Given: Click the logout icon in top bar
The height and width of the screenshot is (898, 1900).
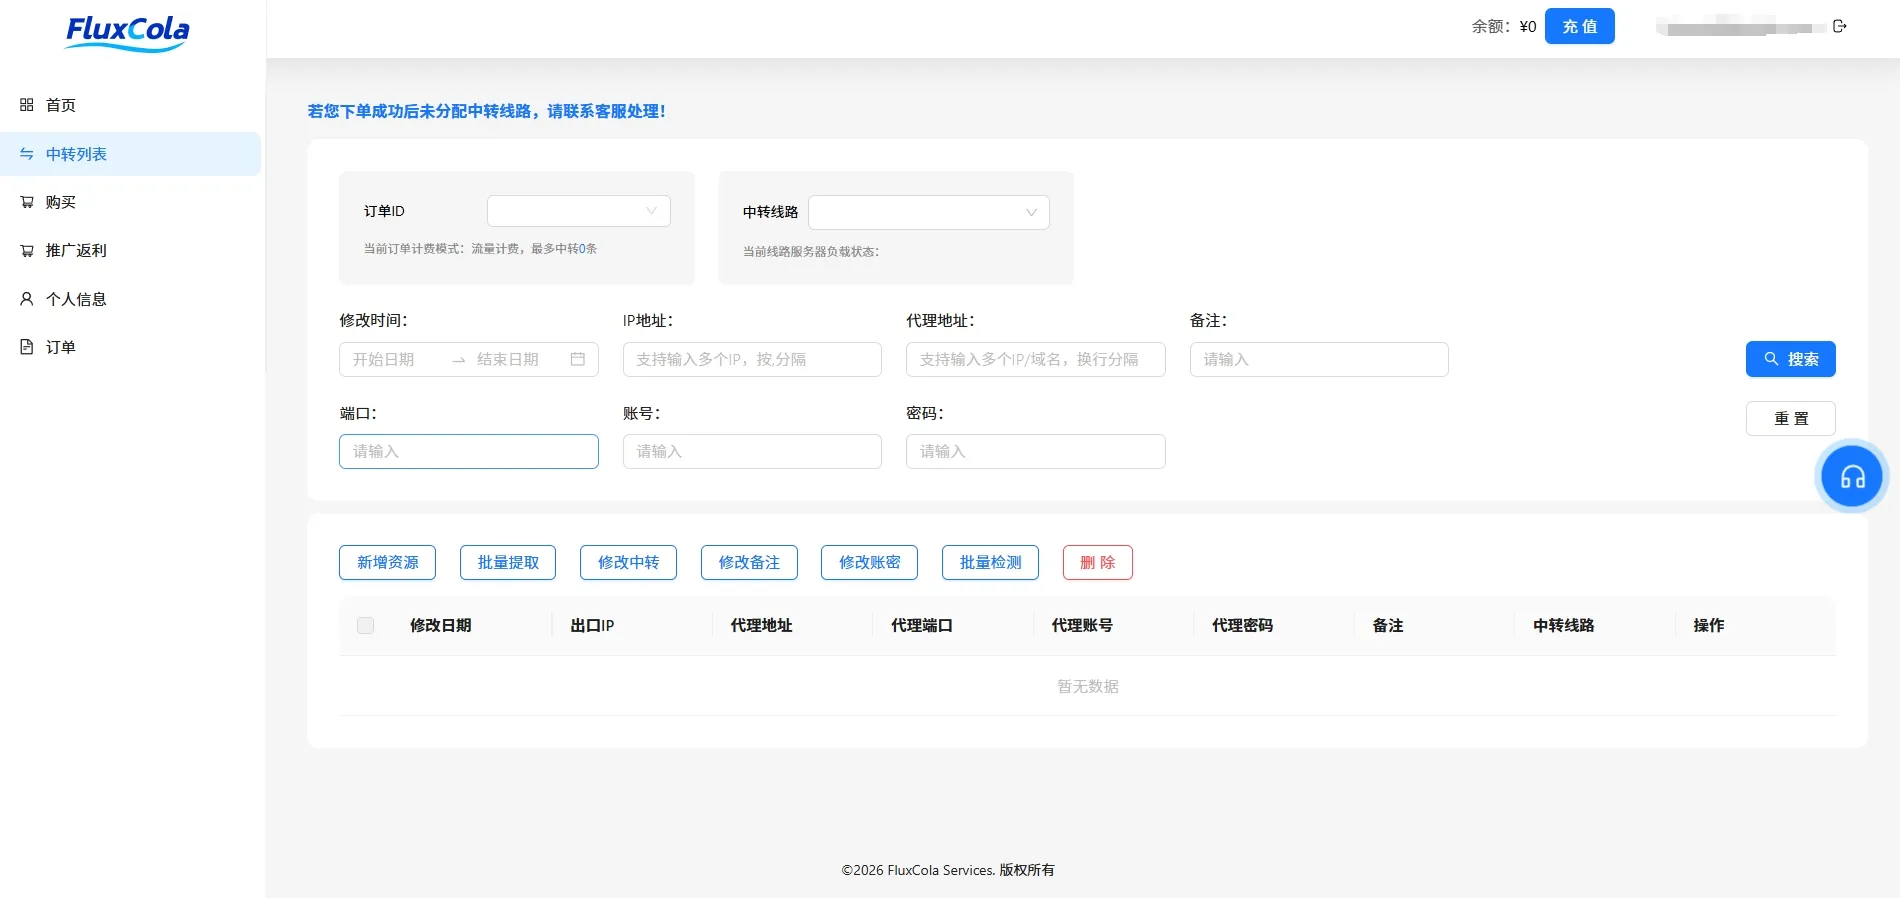Looking at the screenshot, I should 1839,26.
